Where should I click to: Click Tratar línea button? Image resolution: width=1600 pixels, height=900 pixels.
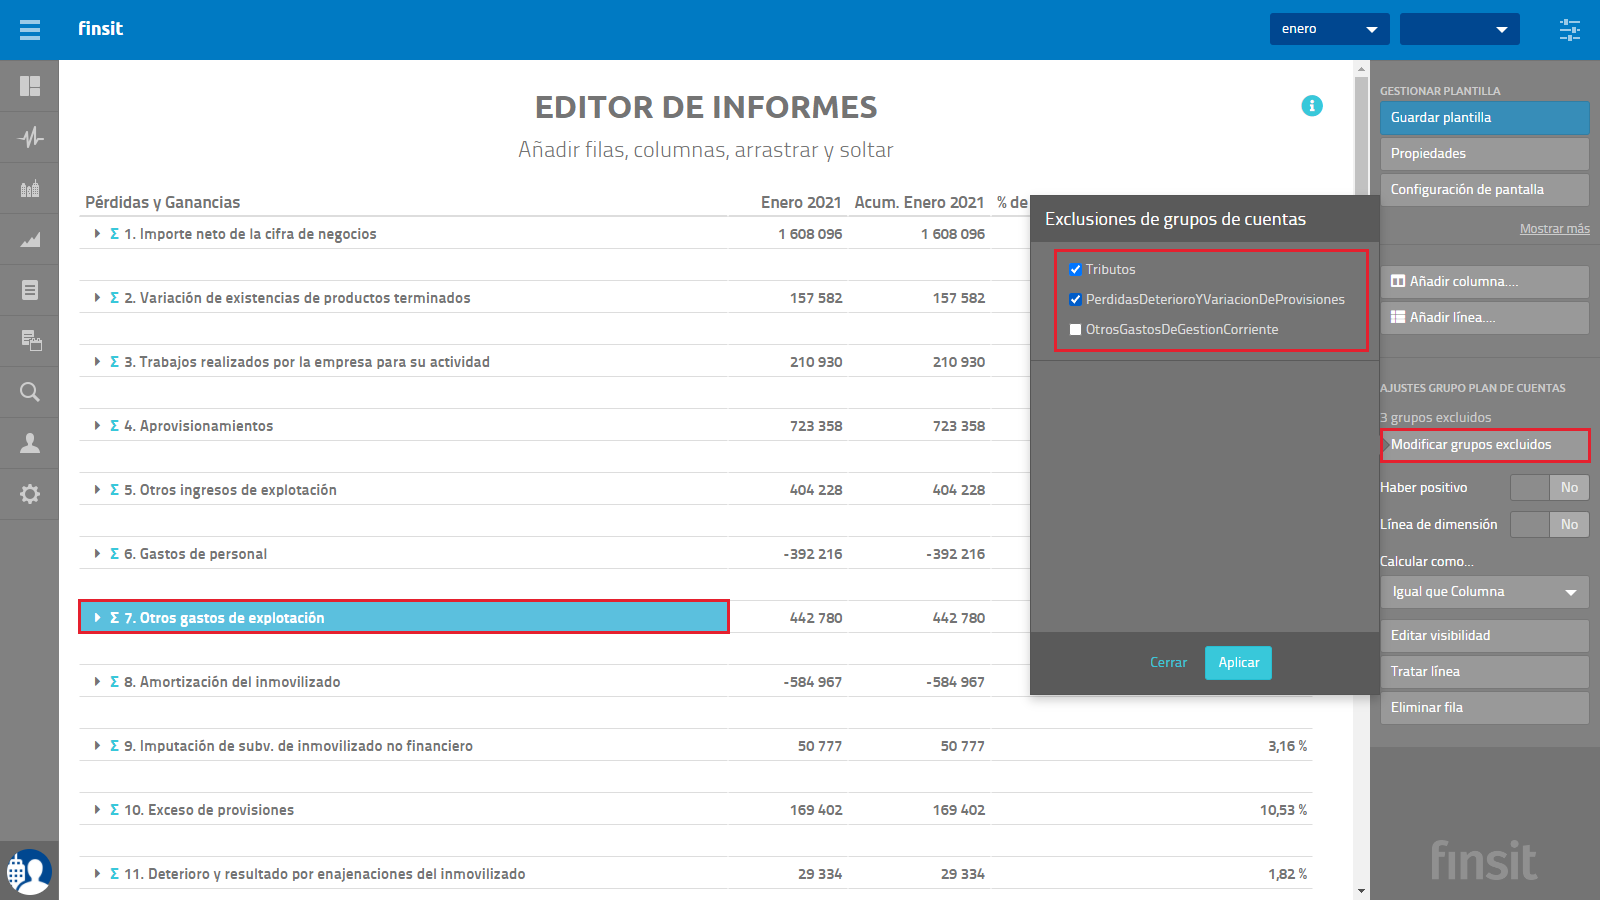[1484, 672]
